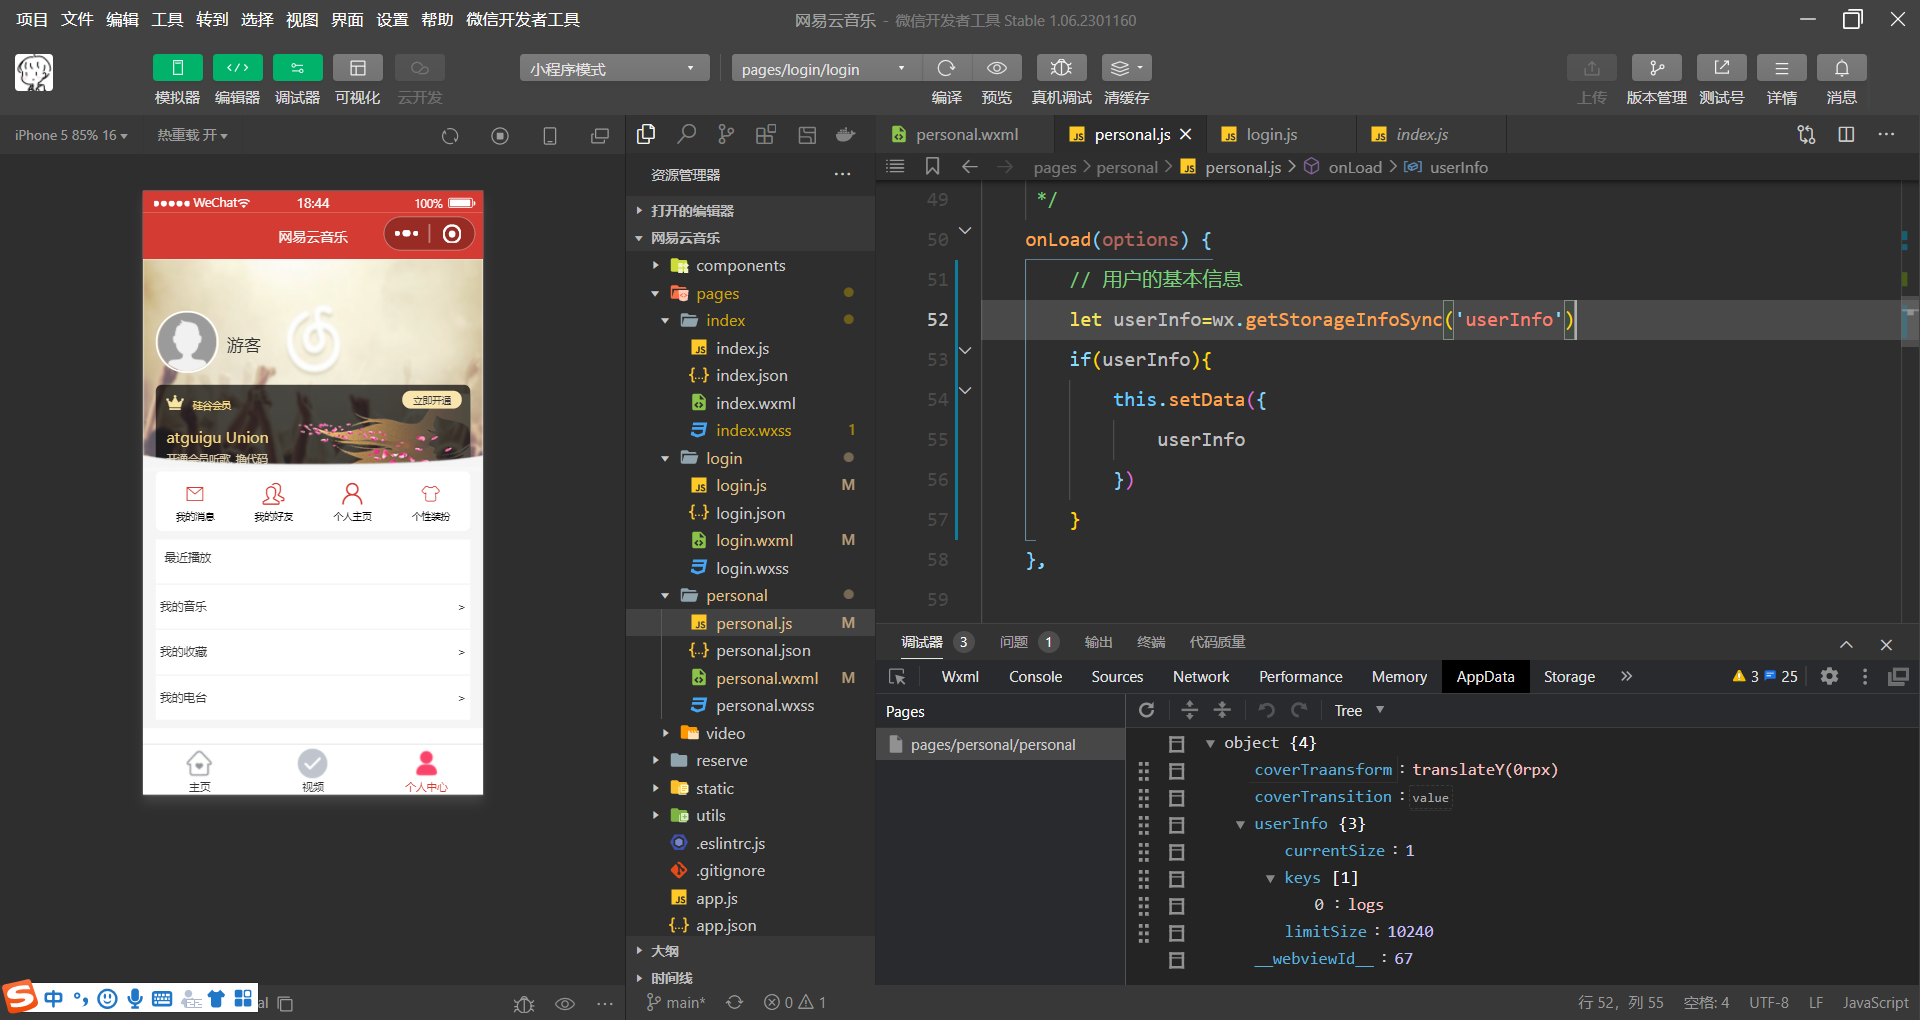Click the compile refresh icon
Image resolution: width=1920 pixels, height=1020 pixels.
(946, 68)
